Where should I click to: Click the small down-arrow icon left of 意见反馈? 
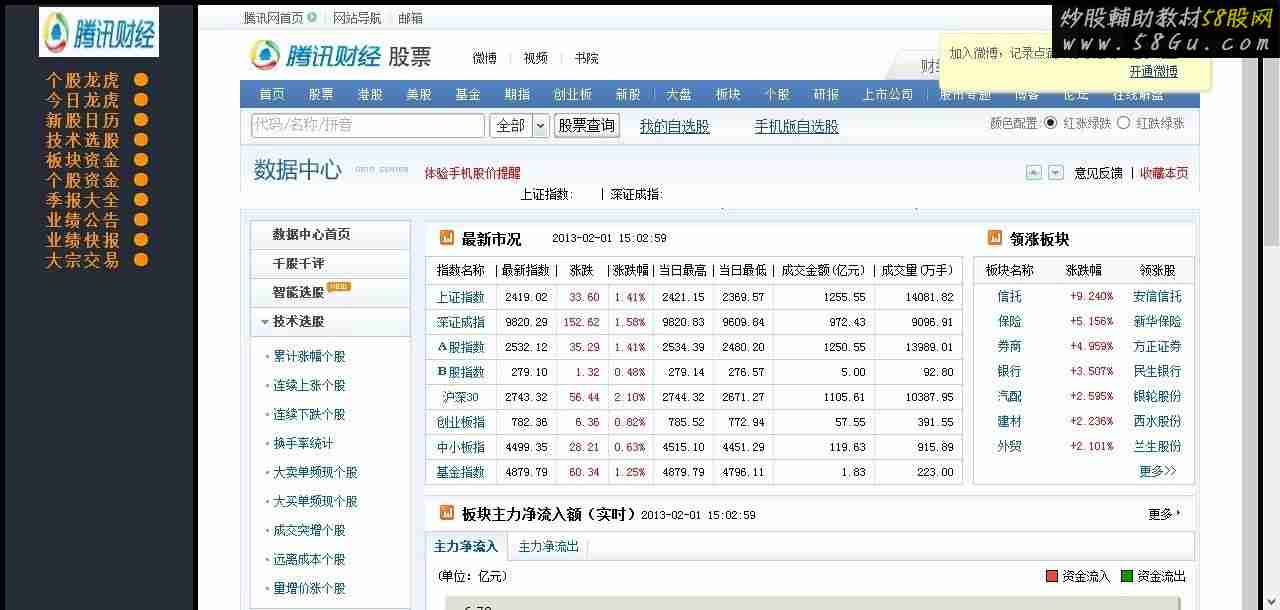point(1056,172)
